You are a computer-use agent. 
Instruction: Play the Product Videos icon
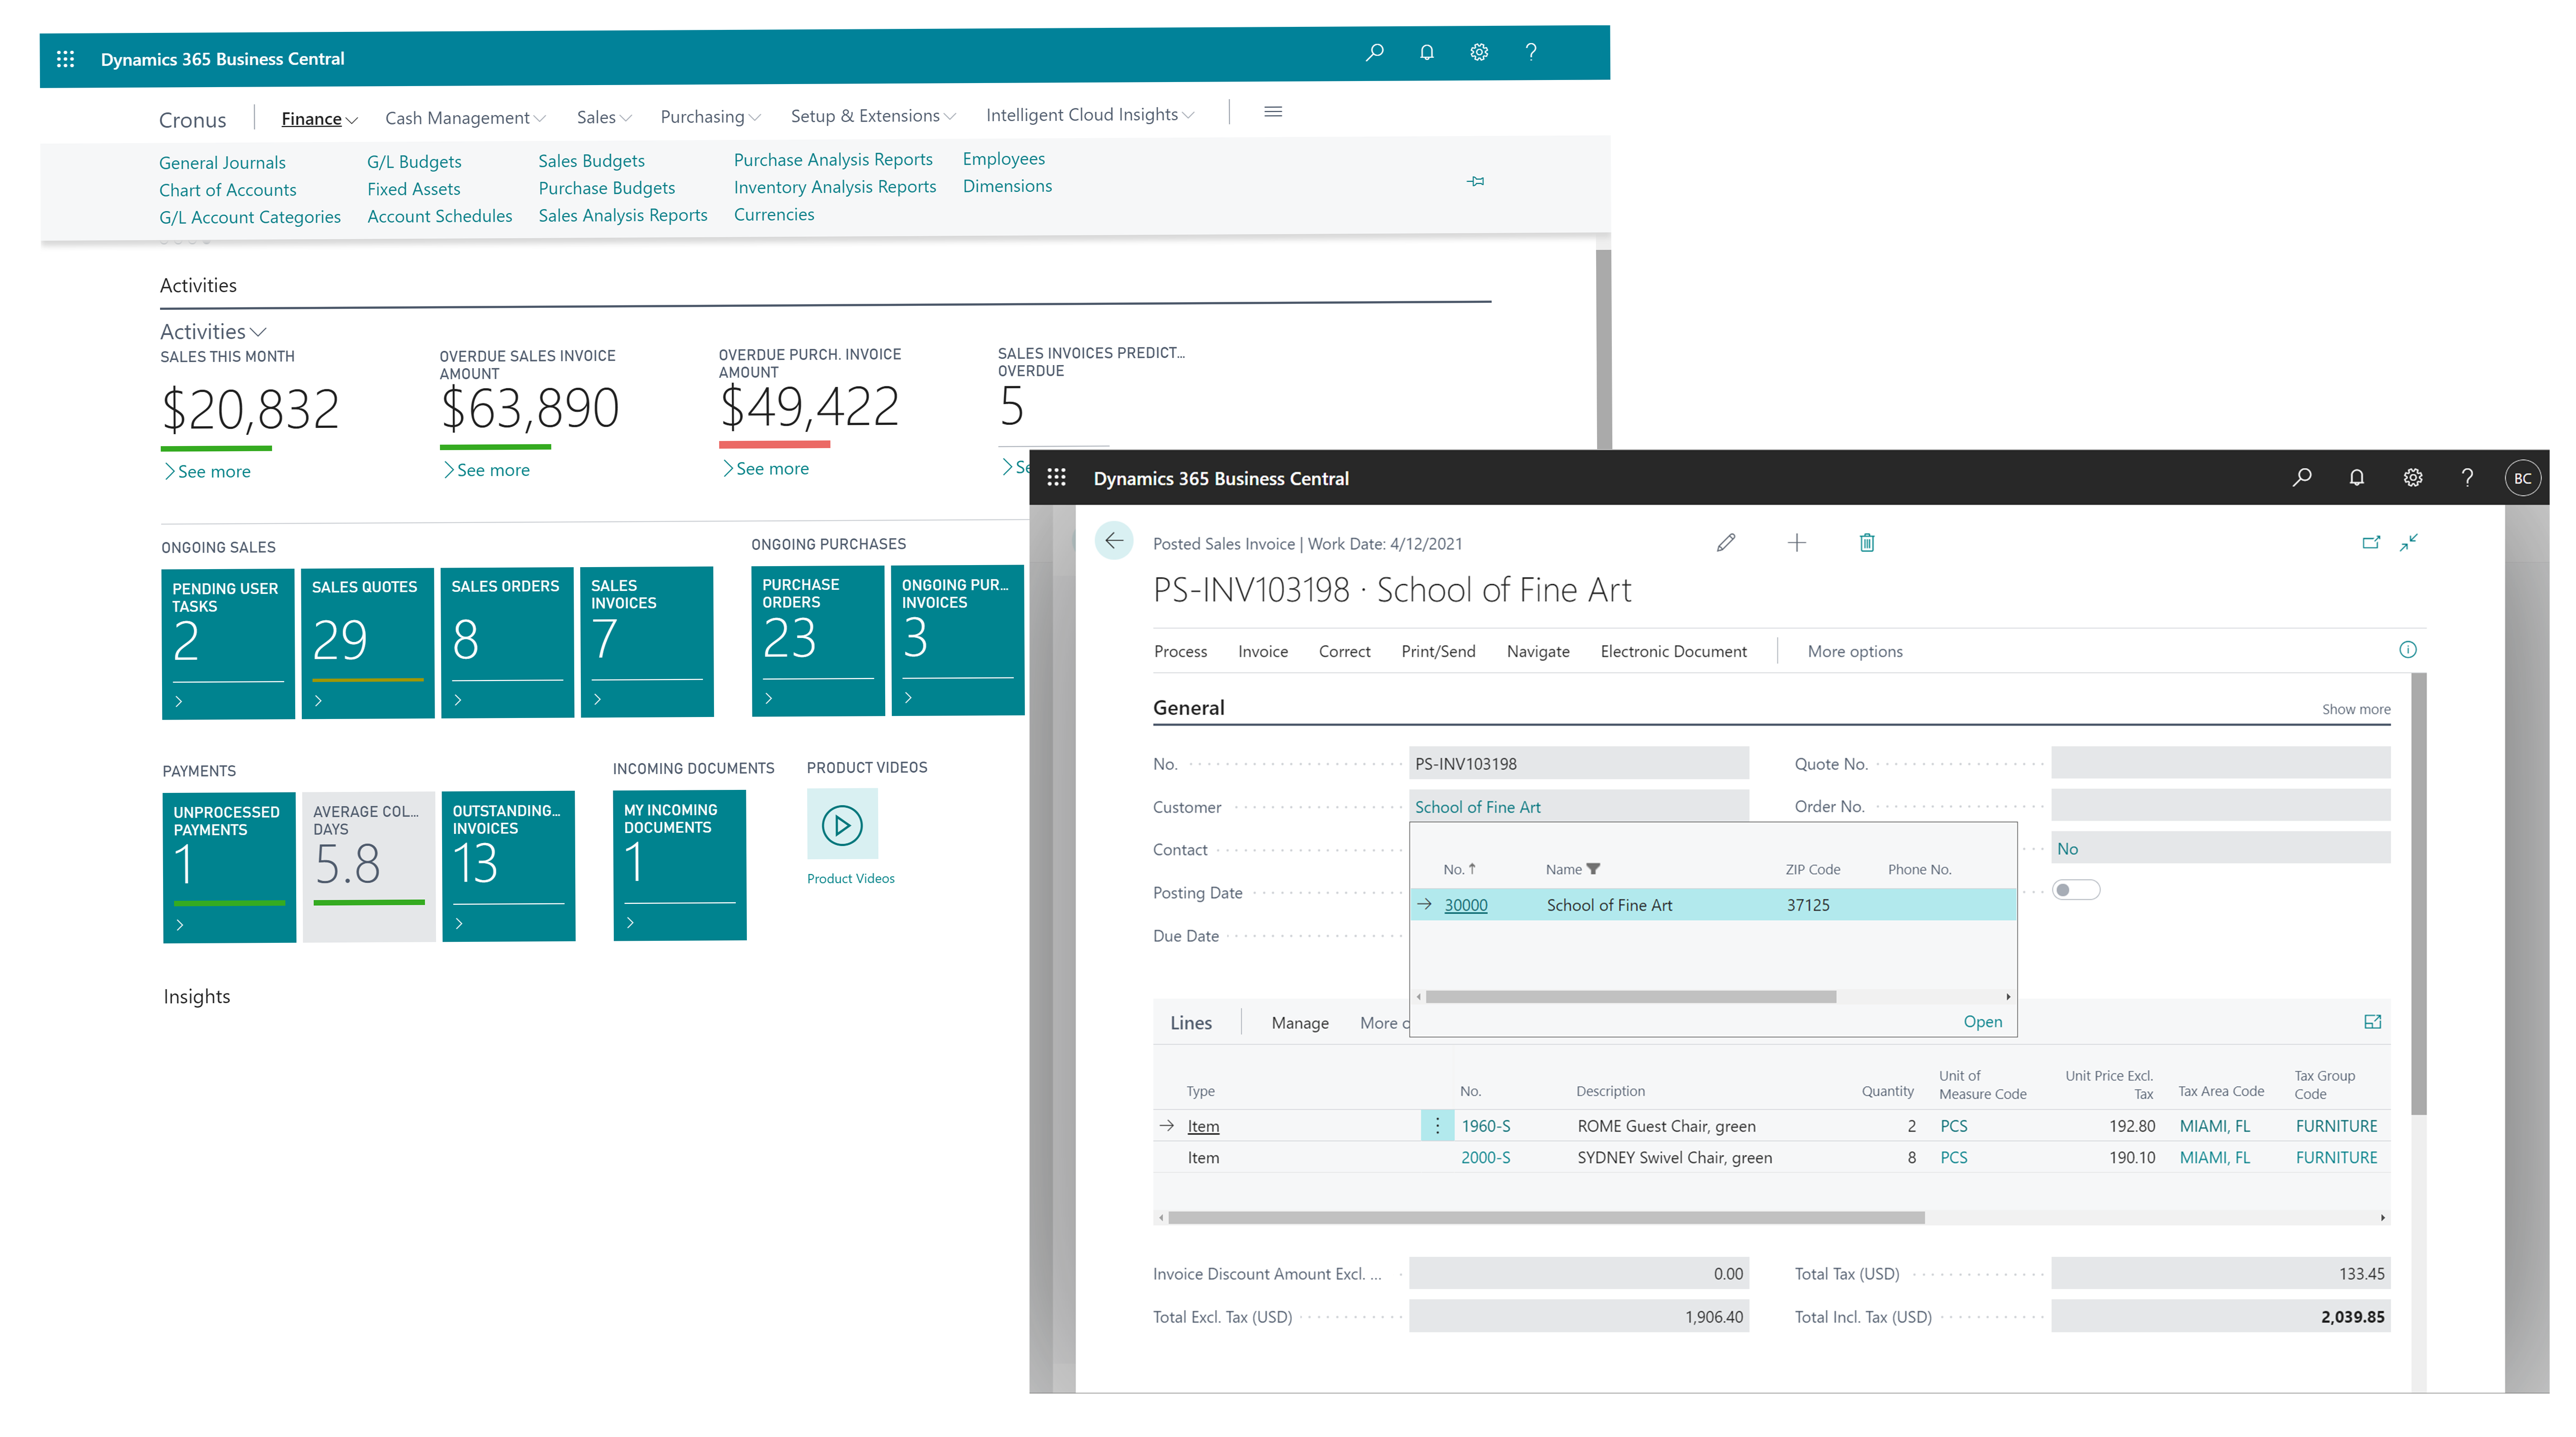coord(842,825)
